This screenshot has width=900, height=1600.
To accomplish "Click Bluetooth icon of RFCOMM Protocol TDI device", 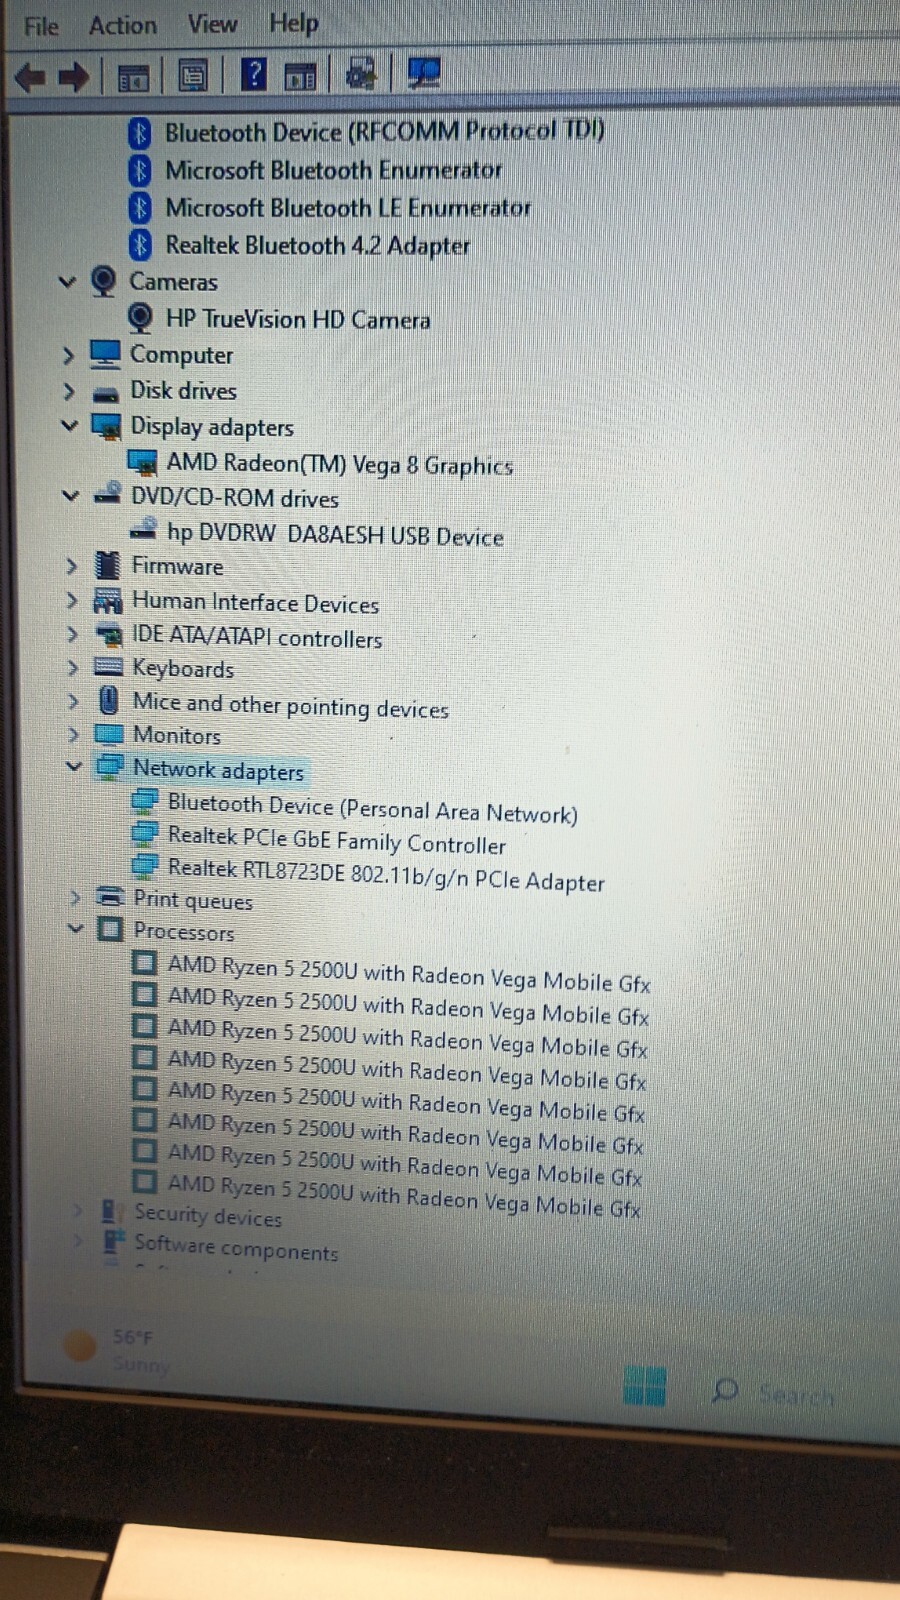I will point(140,132).
